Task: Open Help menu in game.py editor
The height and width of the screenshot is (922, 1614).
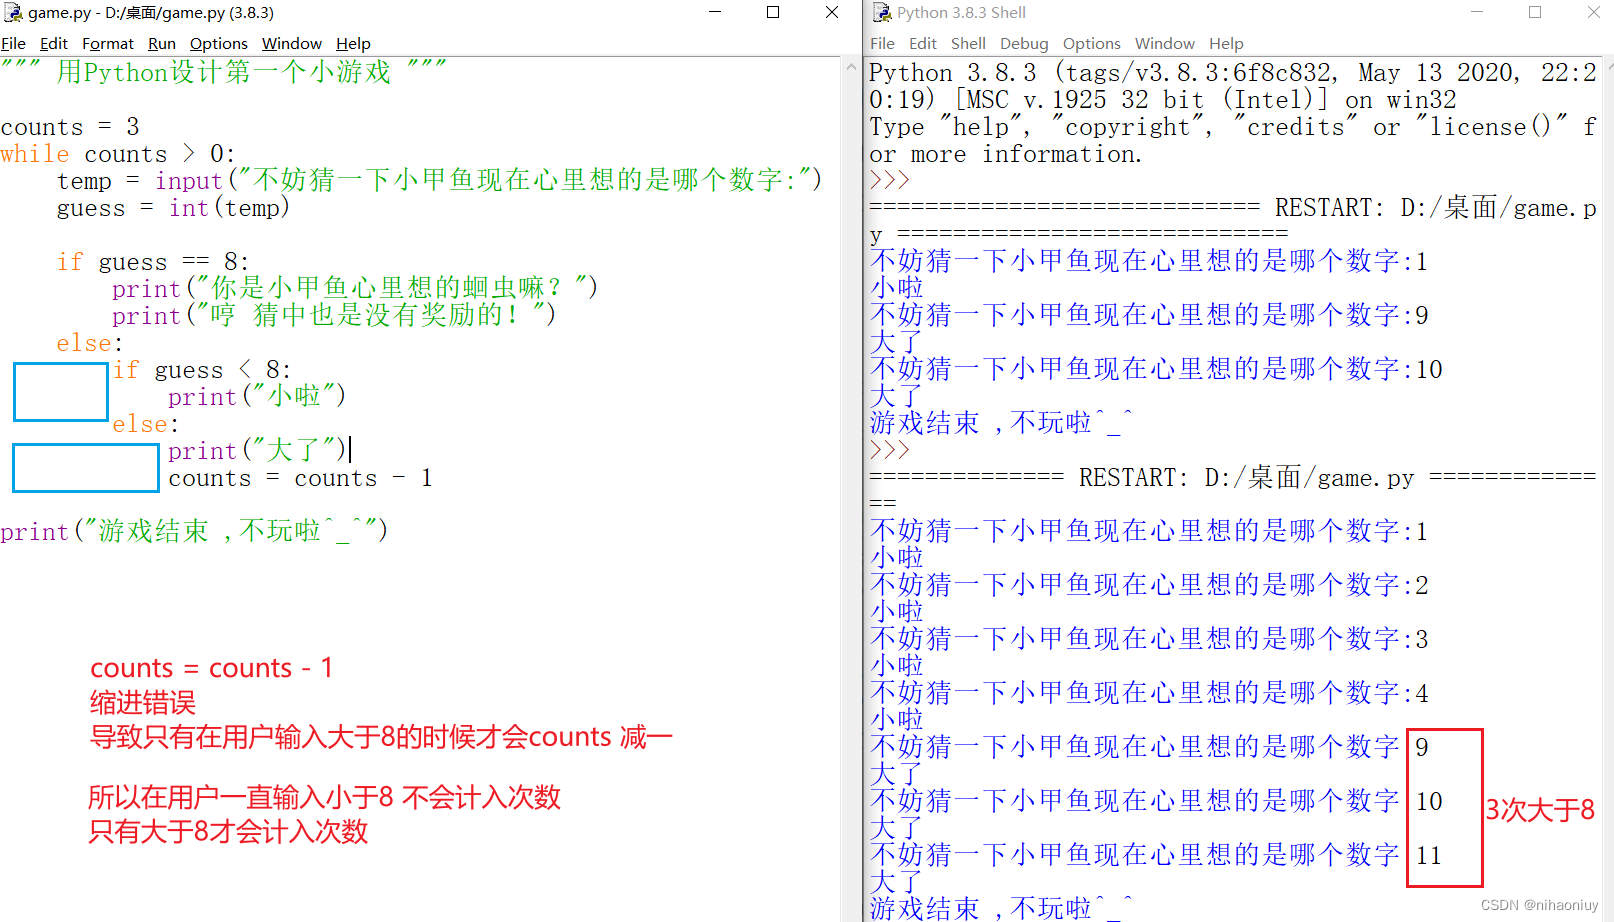Action: click(353, 44)
